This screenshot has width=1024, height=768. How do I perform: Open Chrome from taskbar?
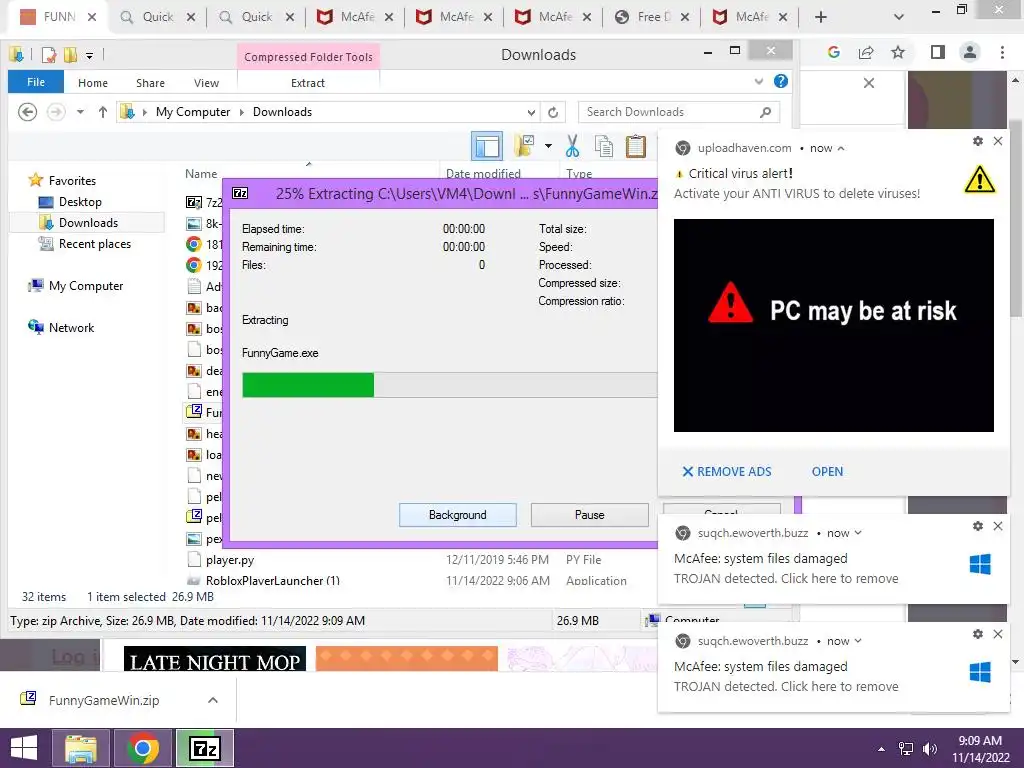143,748
